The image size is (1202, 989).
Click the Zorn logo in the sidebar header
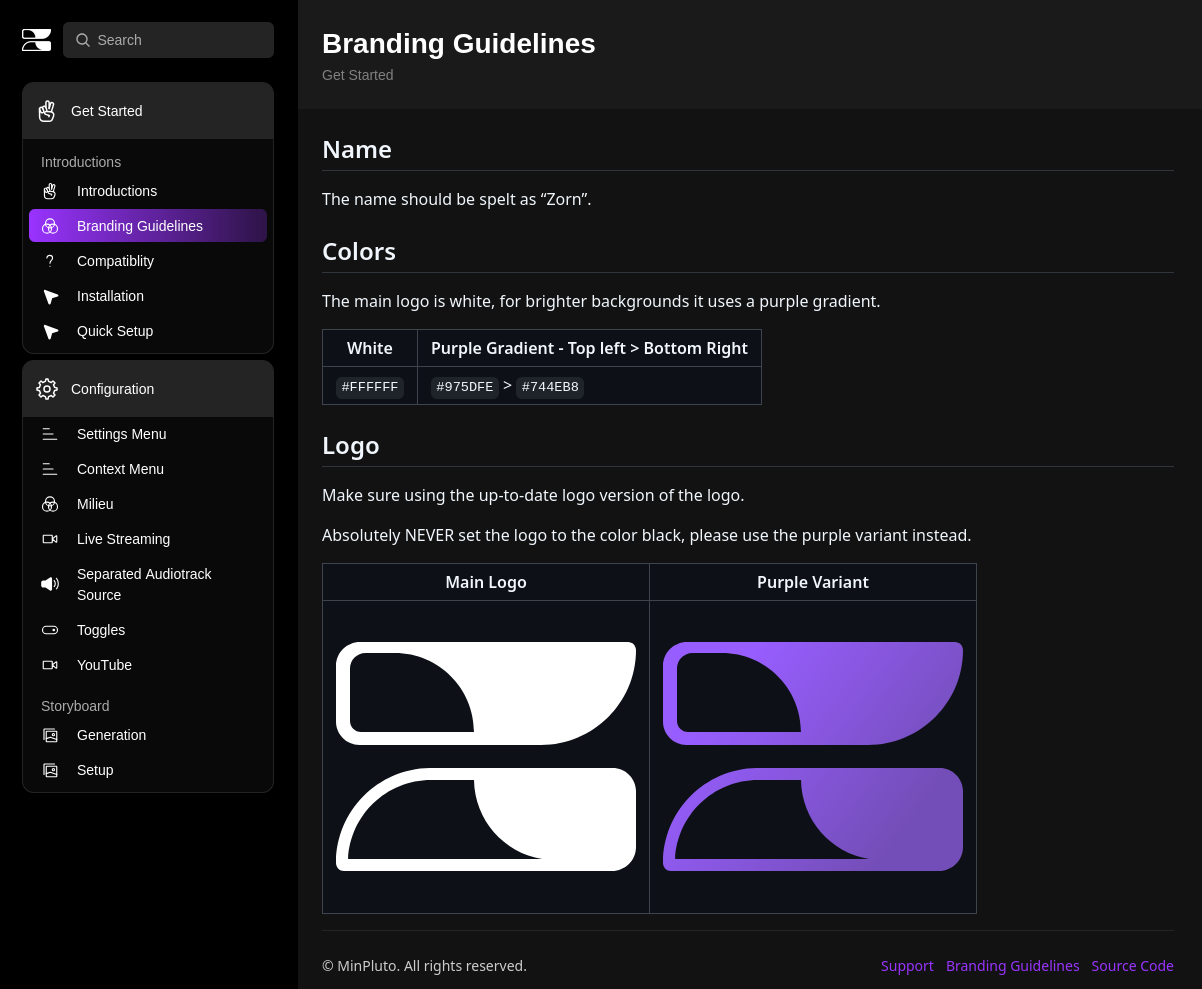tap(37, 40)
